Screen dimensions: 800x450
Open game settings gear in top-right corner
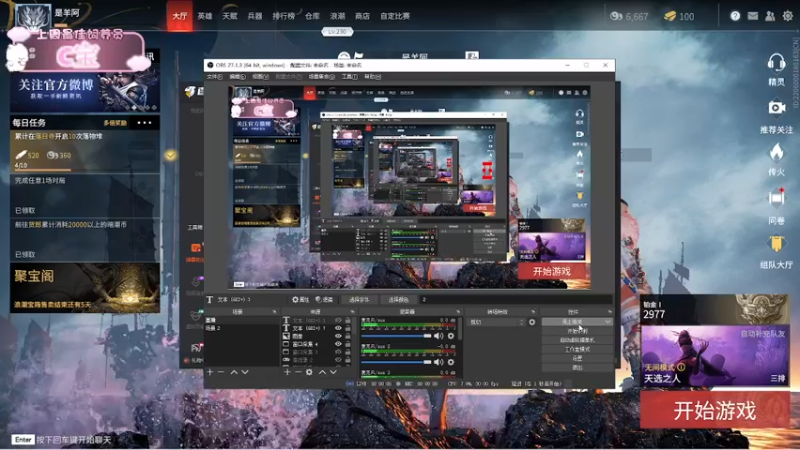[x=788, y=16]
